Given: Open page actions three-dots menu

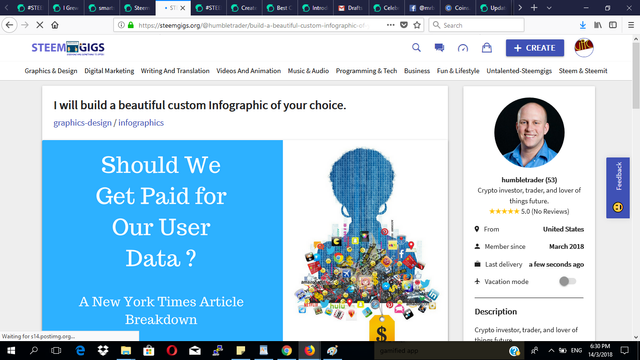Looking at the screenshot, I should pos(391,25).
